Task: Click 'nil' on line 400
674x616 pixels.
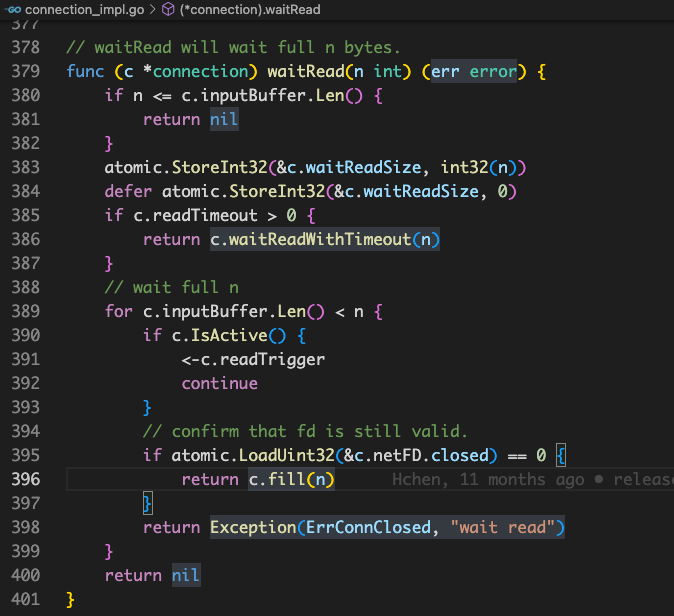Action: (186, 575)
